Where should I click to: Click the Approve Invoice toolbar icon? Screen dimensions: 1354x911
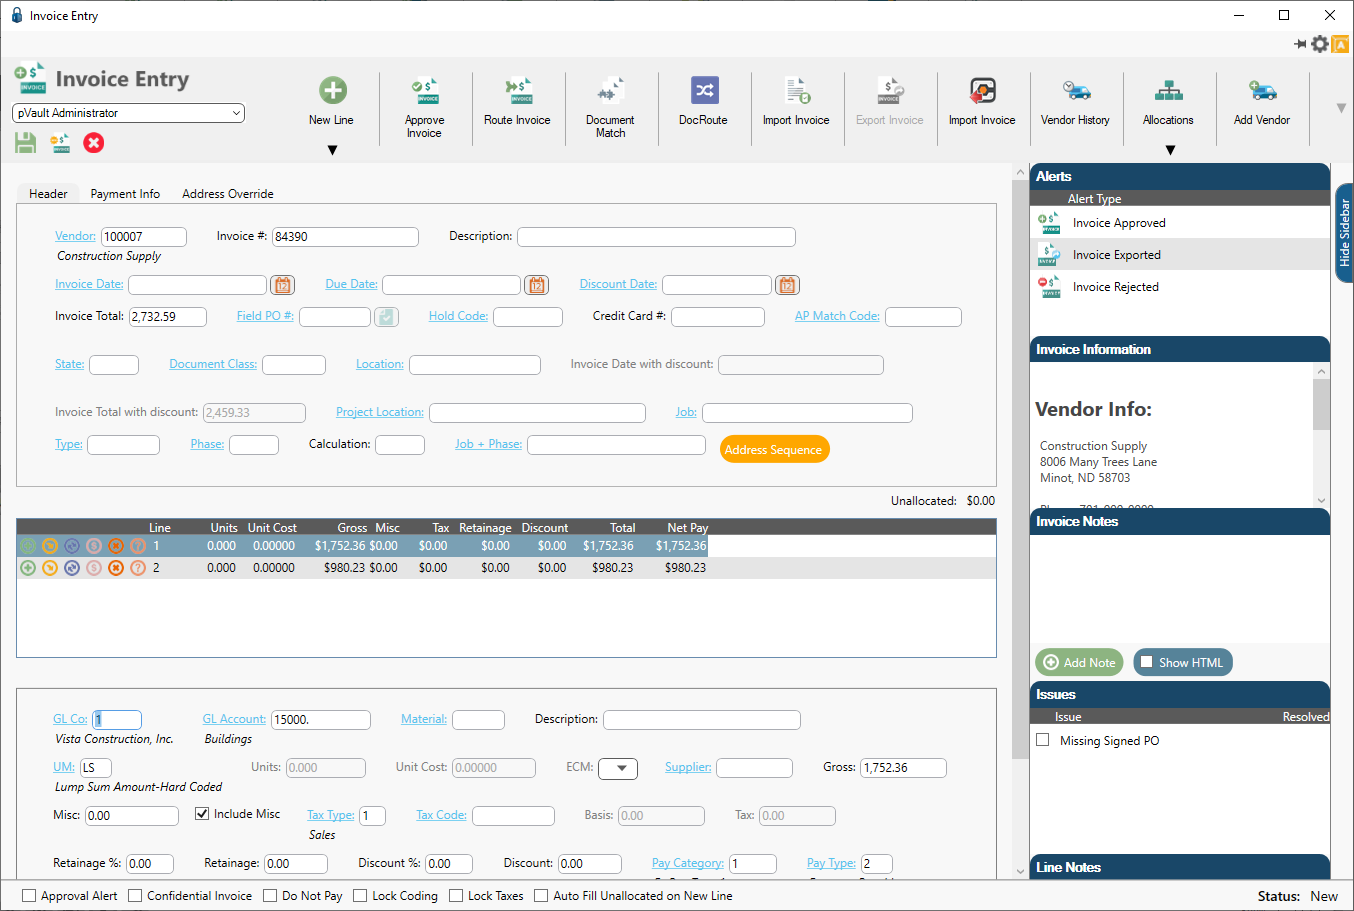[x=425, y=91]
